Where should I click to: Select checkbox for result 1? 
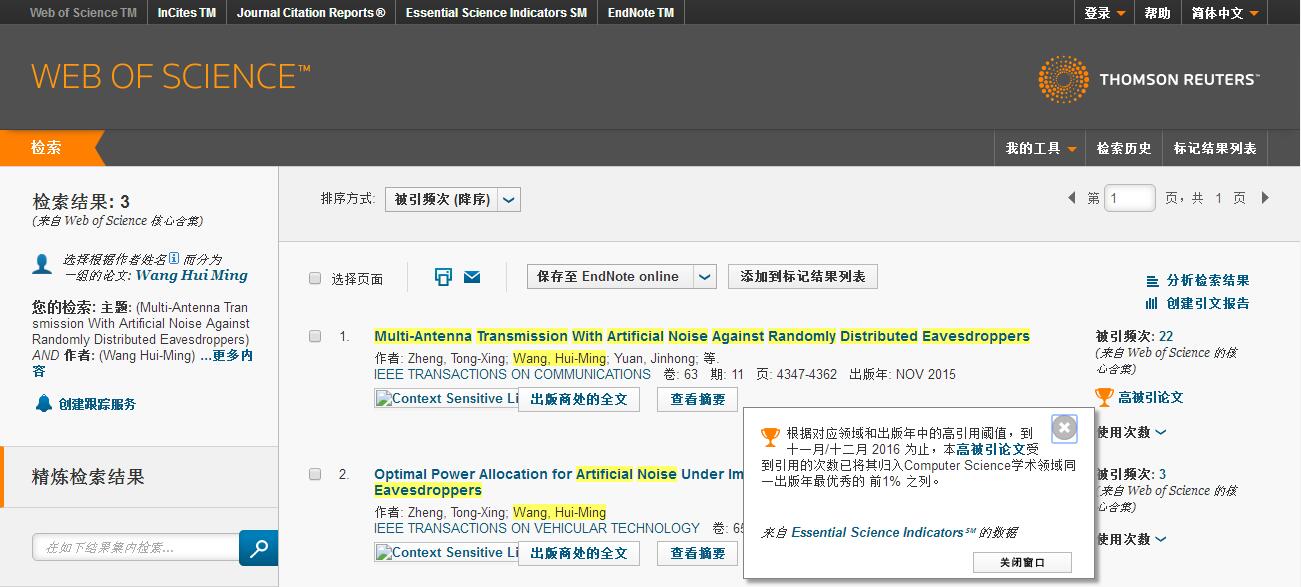[x=315, y=336]
